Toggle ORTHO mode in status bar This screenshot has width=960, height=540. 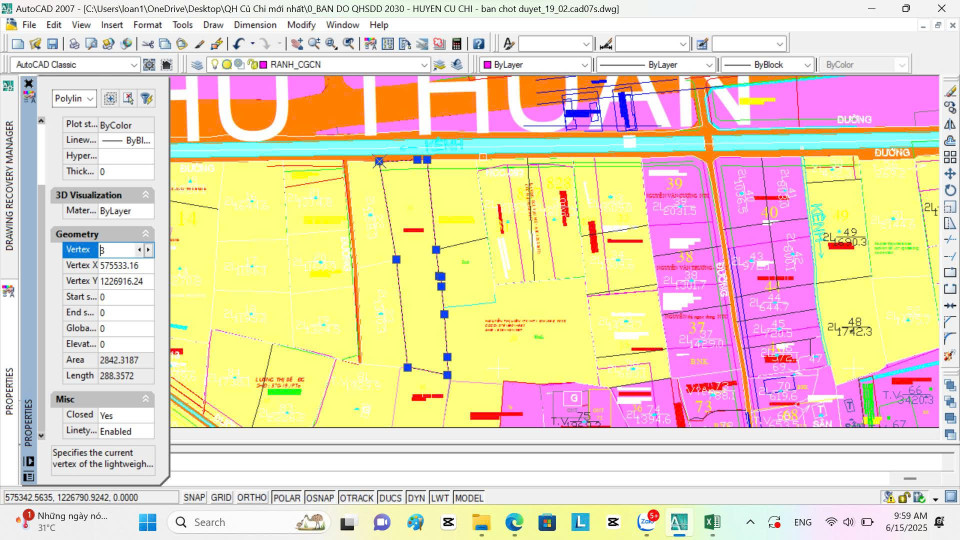[252, 498]
